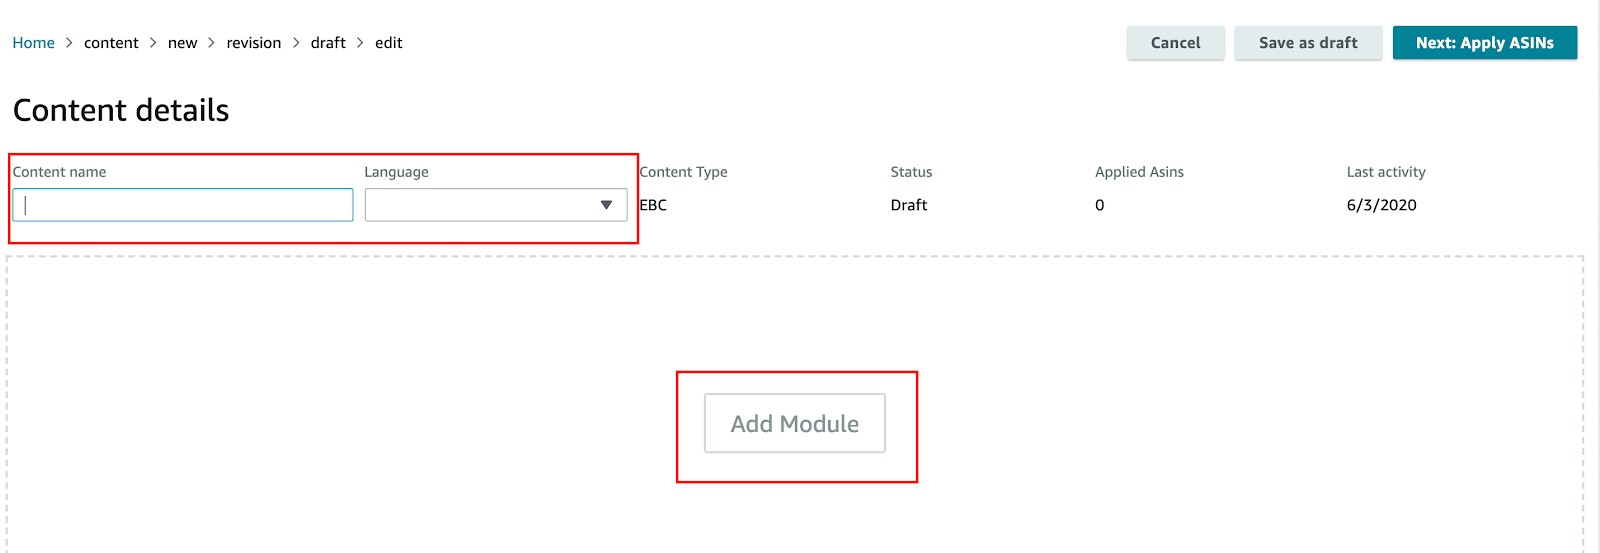Click the Status value Draft
1600x553 pixels.
click(x=908, y=205)
